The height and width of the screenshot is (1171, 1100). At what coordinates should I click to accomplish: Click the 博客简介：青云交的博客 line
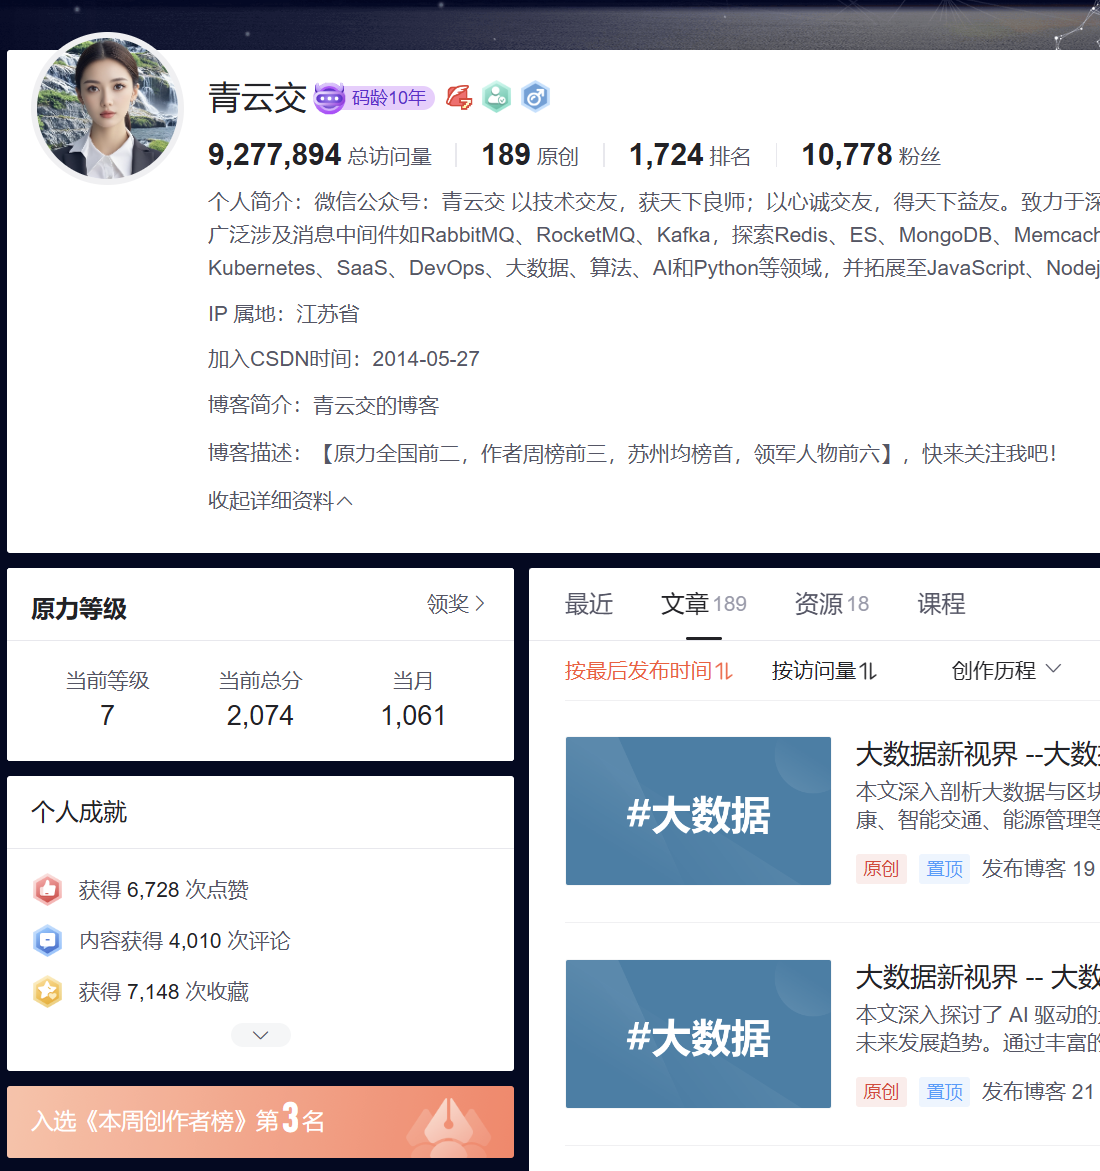(323, 405)
